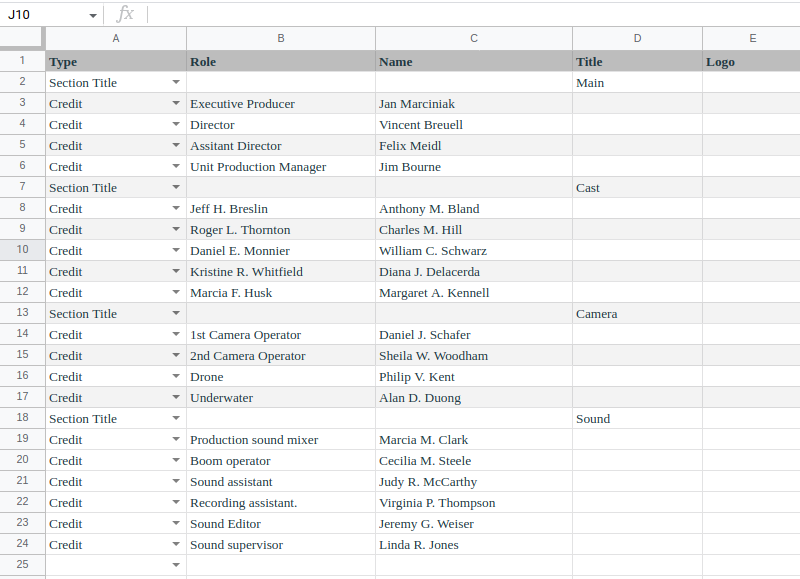The image size is (800, 579).
Task: Select the cell containing Cast
Action: 637,188
